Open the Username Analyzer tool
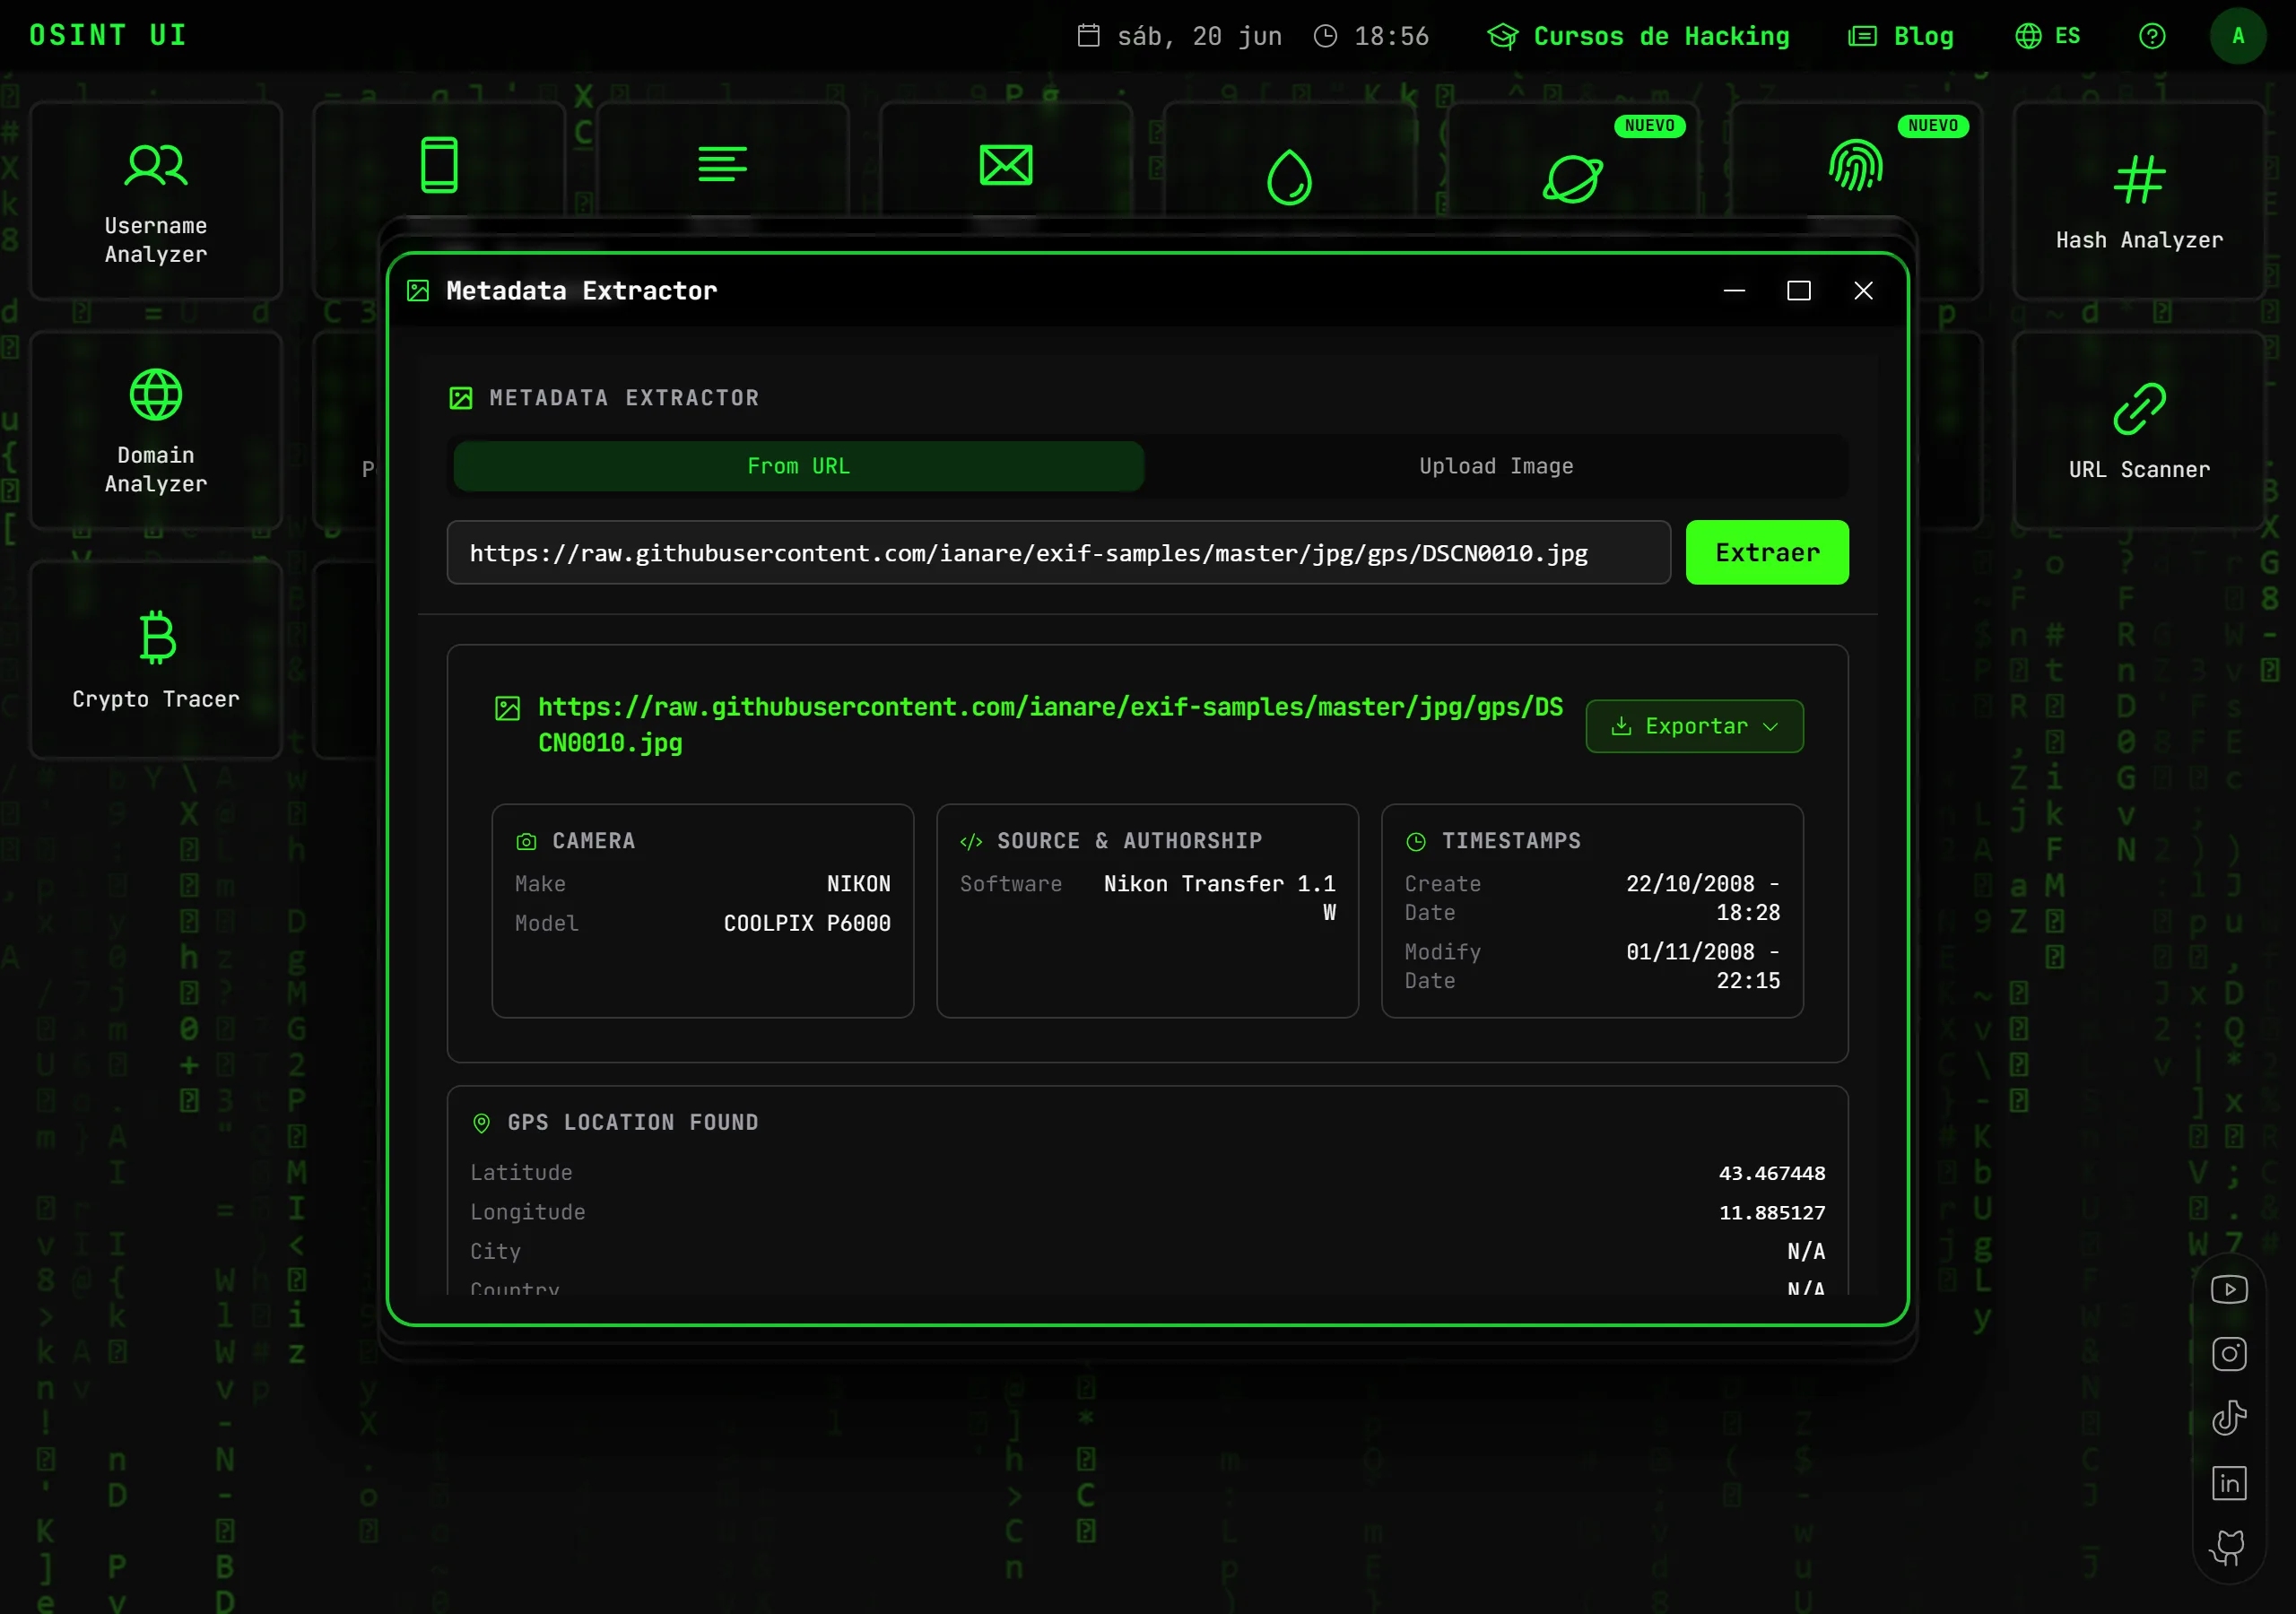 pos(156,200)
